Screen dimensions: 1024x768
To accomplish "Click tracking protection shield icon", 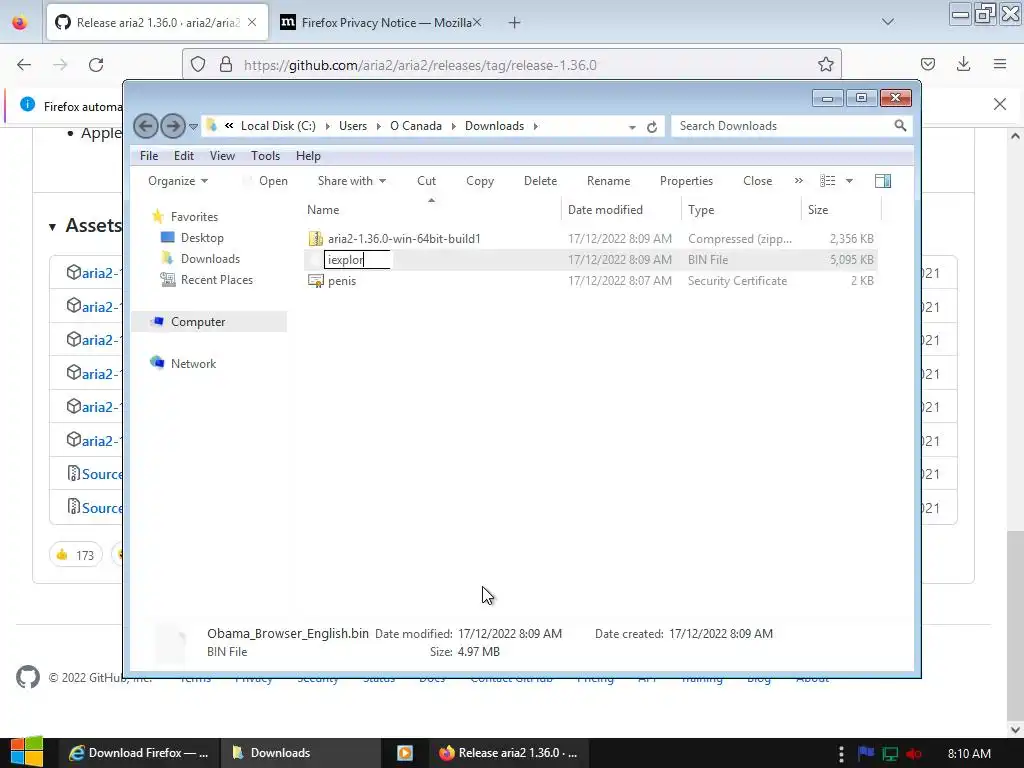I will [x=198, y=65].
